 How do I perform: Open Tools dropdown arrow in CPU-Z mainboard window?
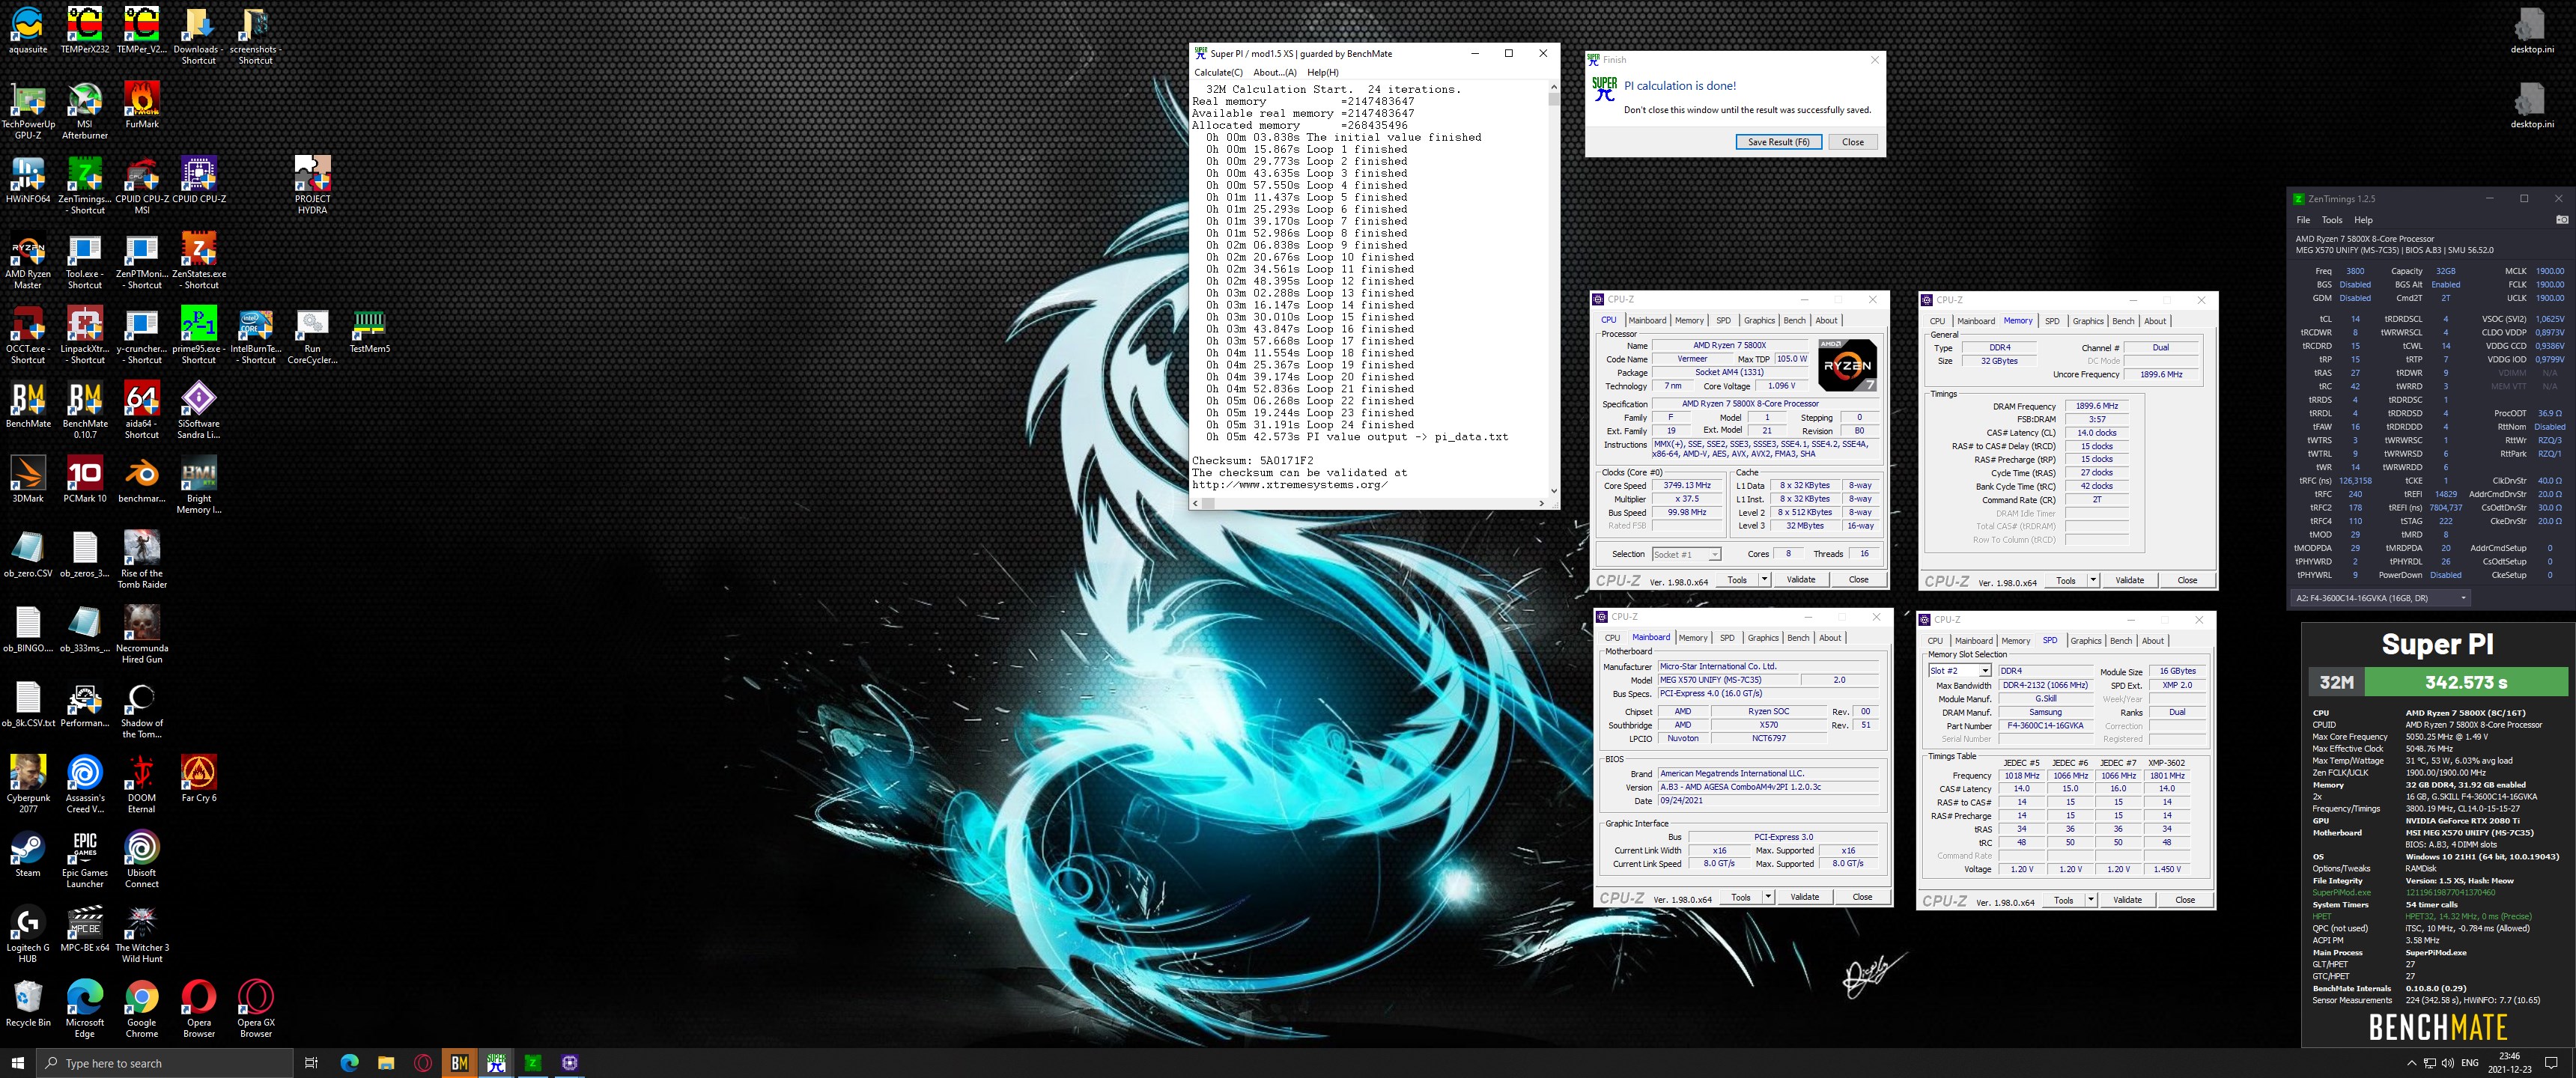(x=1768, y=897)
